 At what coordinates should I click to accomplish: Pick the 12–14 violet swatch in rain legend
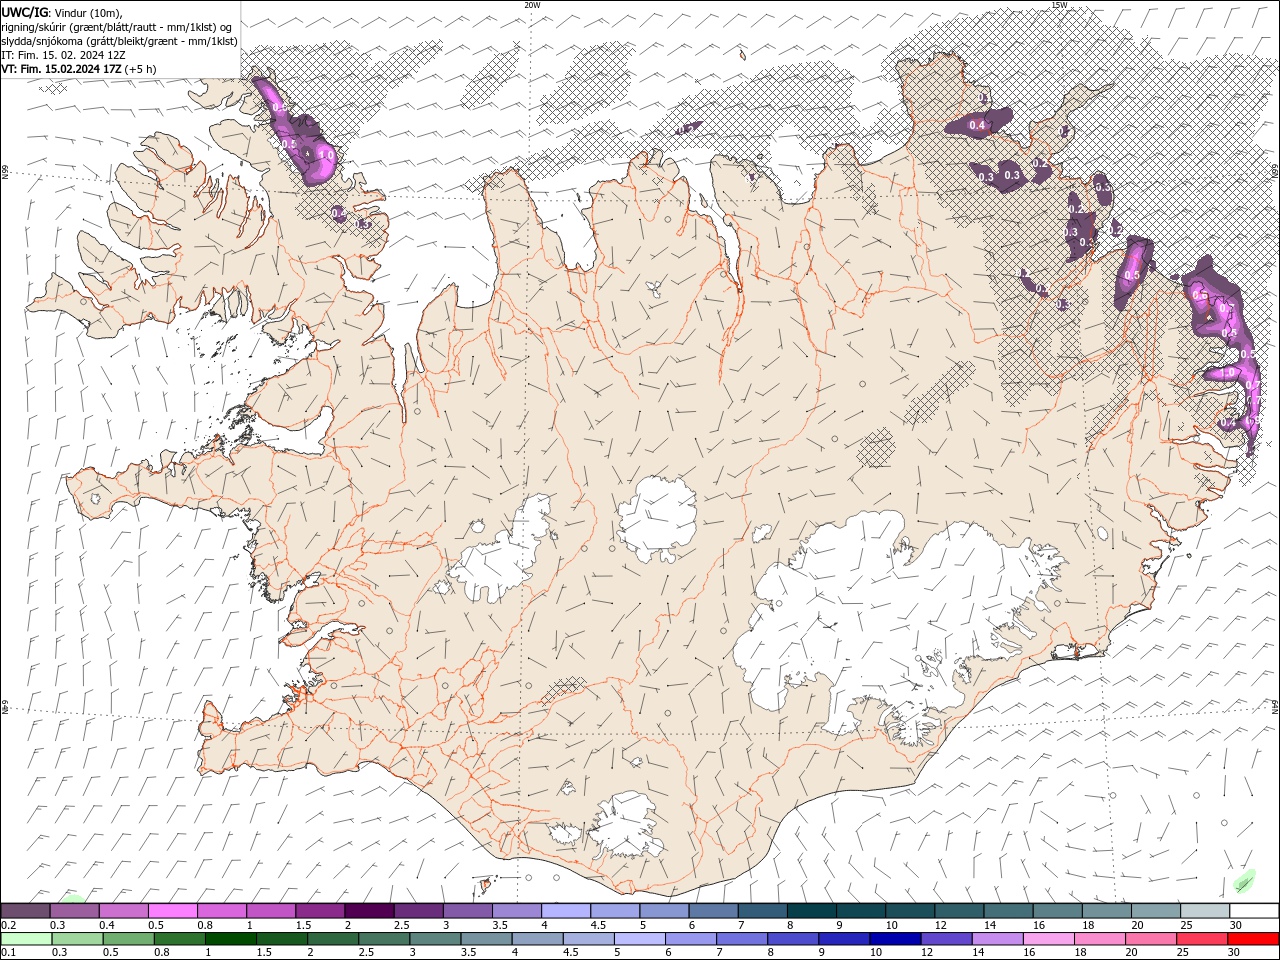coord(946,939)
